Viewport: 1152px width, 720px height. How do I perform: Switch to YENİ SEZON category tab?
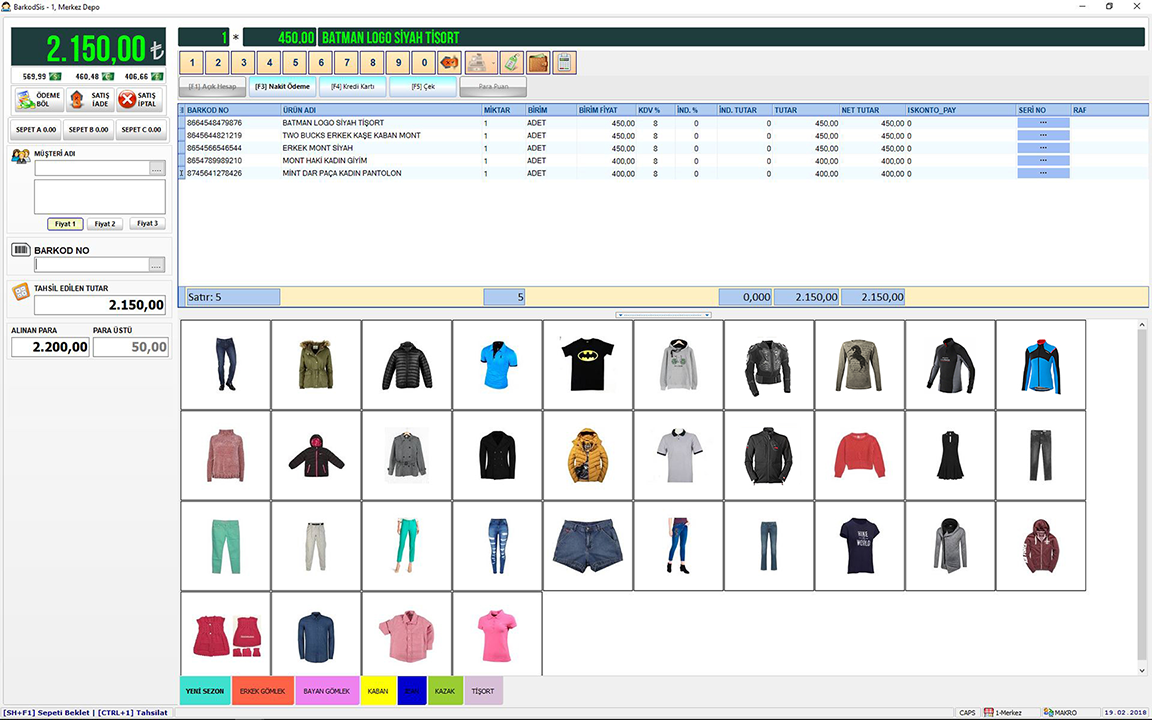(x=205, y=691)
